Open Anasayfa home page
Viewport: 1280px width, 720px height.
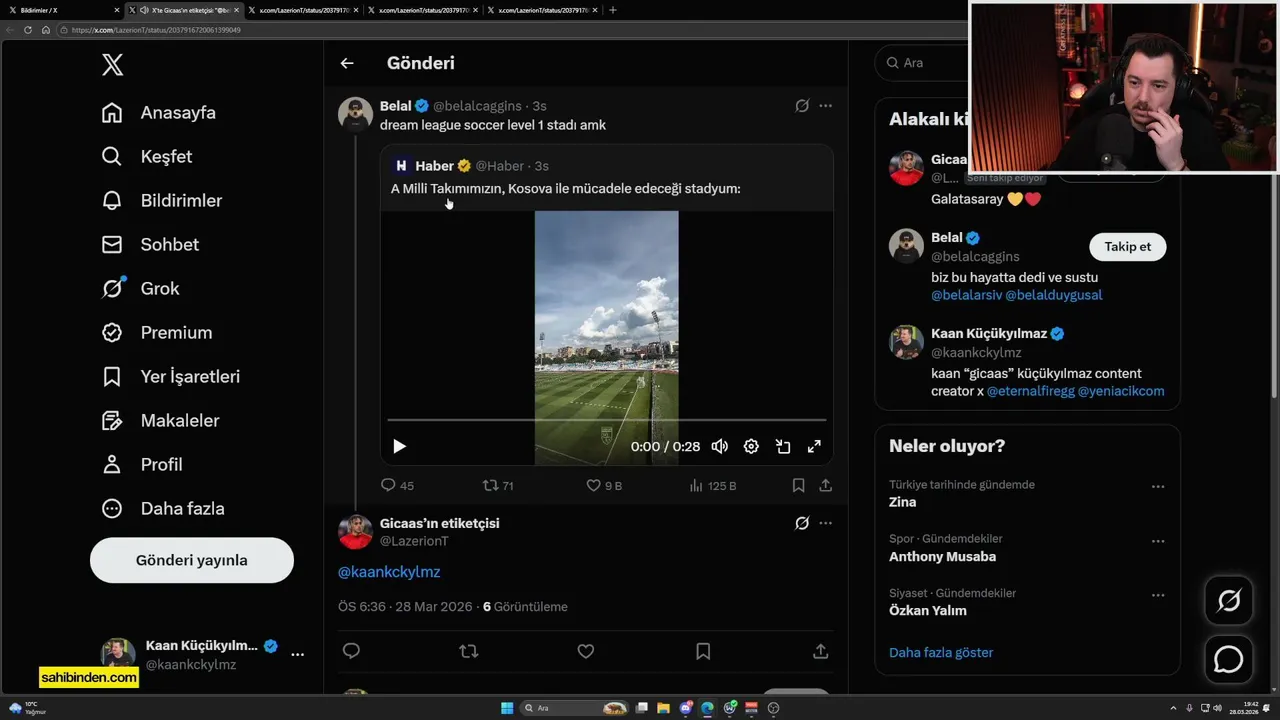click(x=159, y=113)
